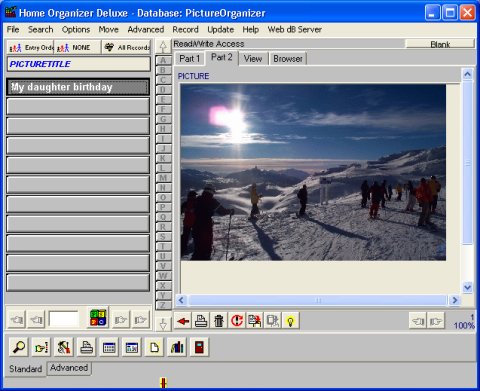
Task: Select the 'My daughter birthday' record
Action: (78, 87)
